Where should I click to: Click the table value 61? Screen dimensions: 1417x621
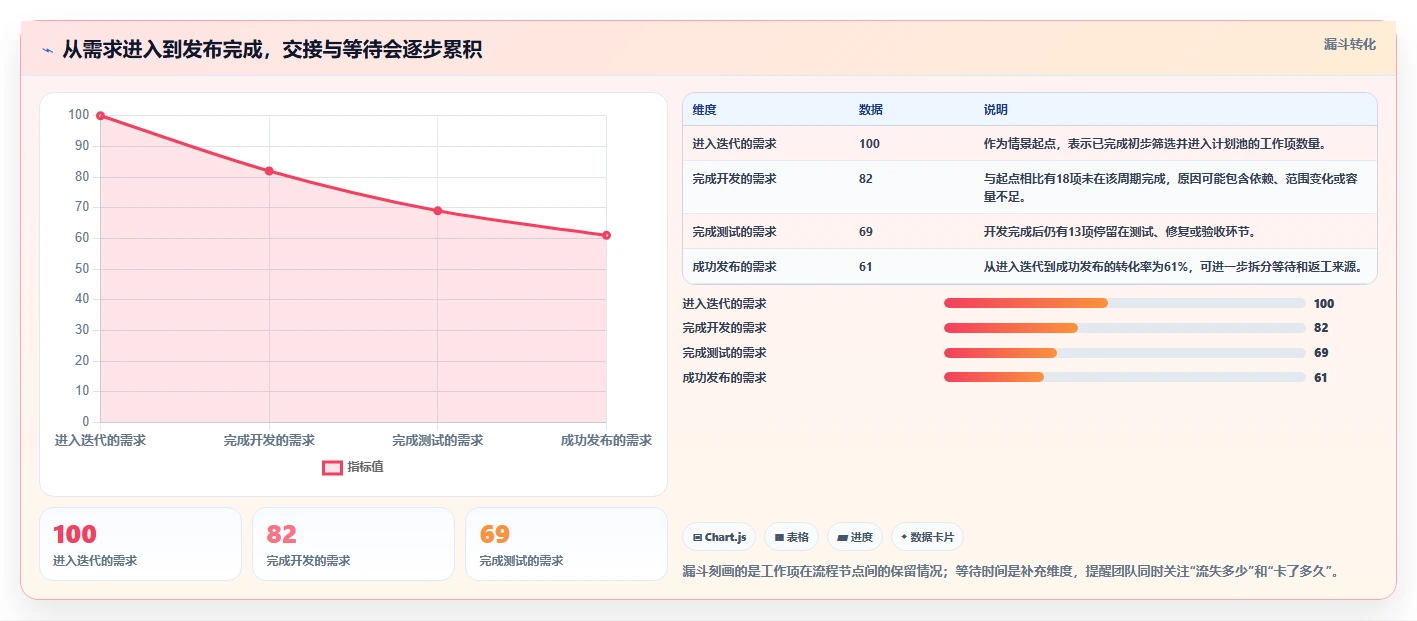(866, 267)
